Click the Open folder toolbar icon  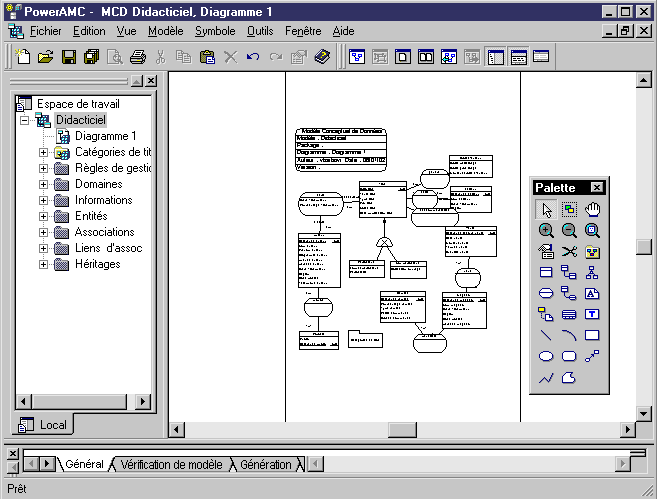(46, 57)
